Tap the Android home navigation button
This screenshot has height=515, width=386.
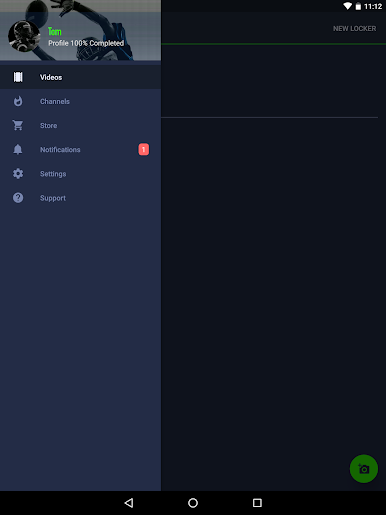coord(193,503)
